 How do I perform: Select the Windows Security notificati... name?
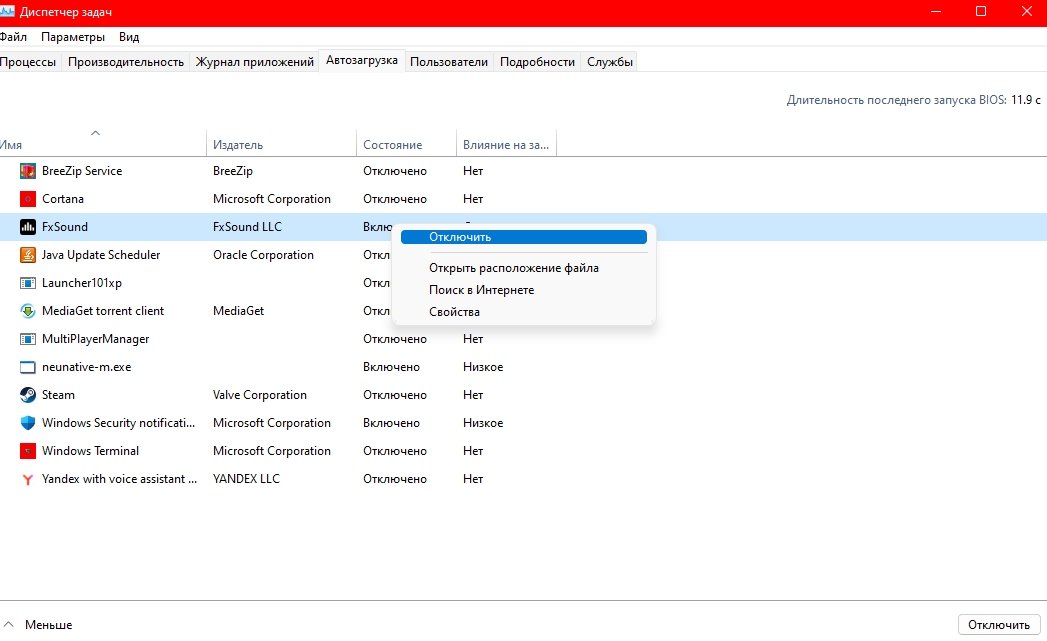(x=118, y=423)
